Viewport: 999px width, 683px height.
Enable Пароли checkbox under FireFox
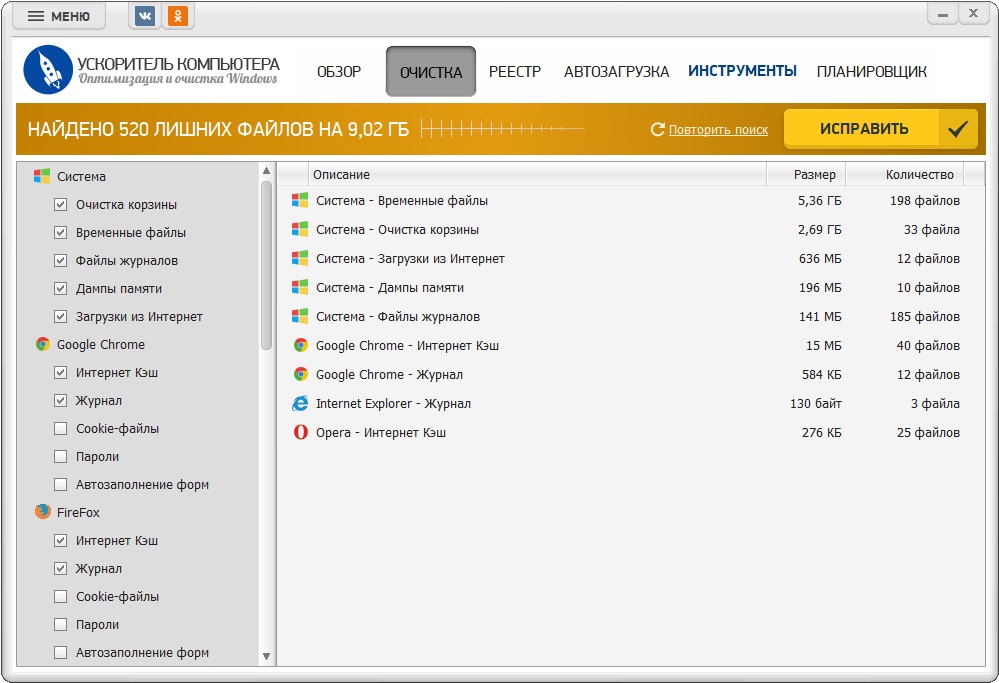pyautogui.click(x=60, y=624)
